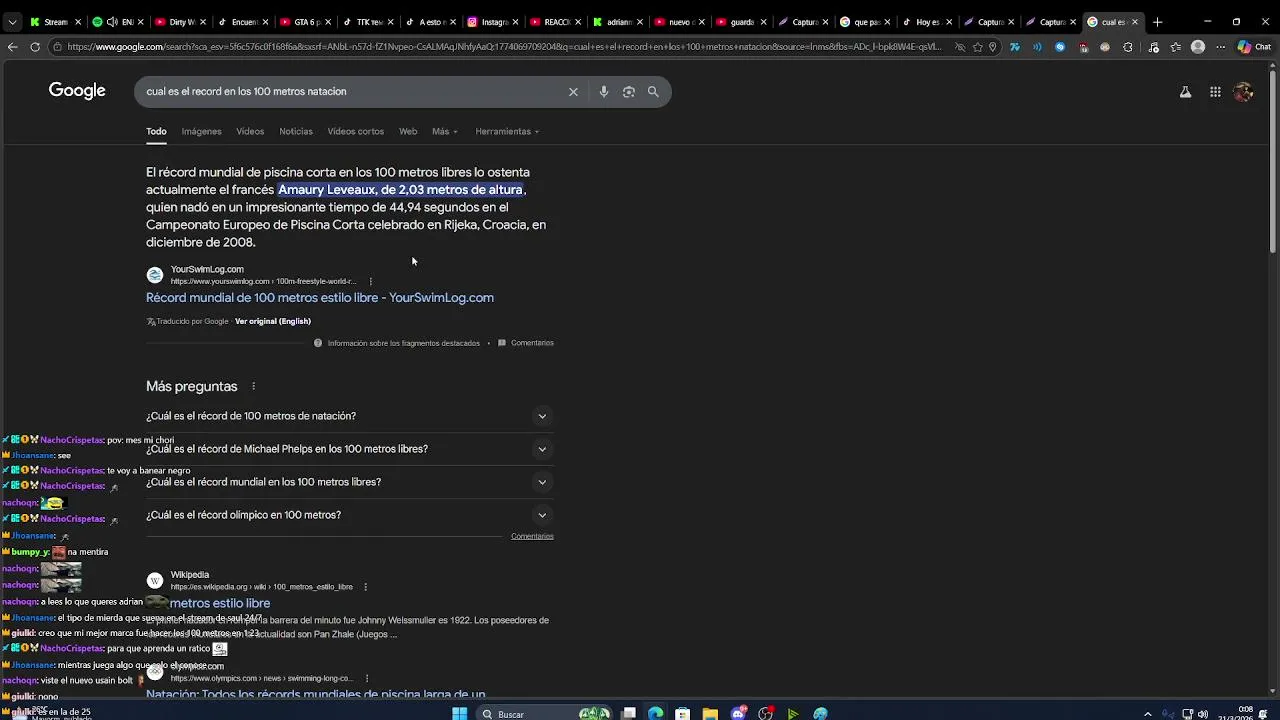Reload the page in the browser

pos(35,47)
